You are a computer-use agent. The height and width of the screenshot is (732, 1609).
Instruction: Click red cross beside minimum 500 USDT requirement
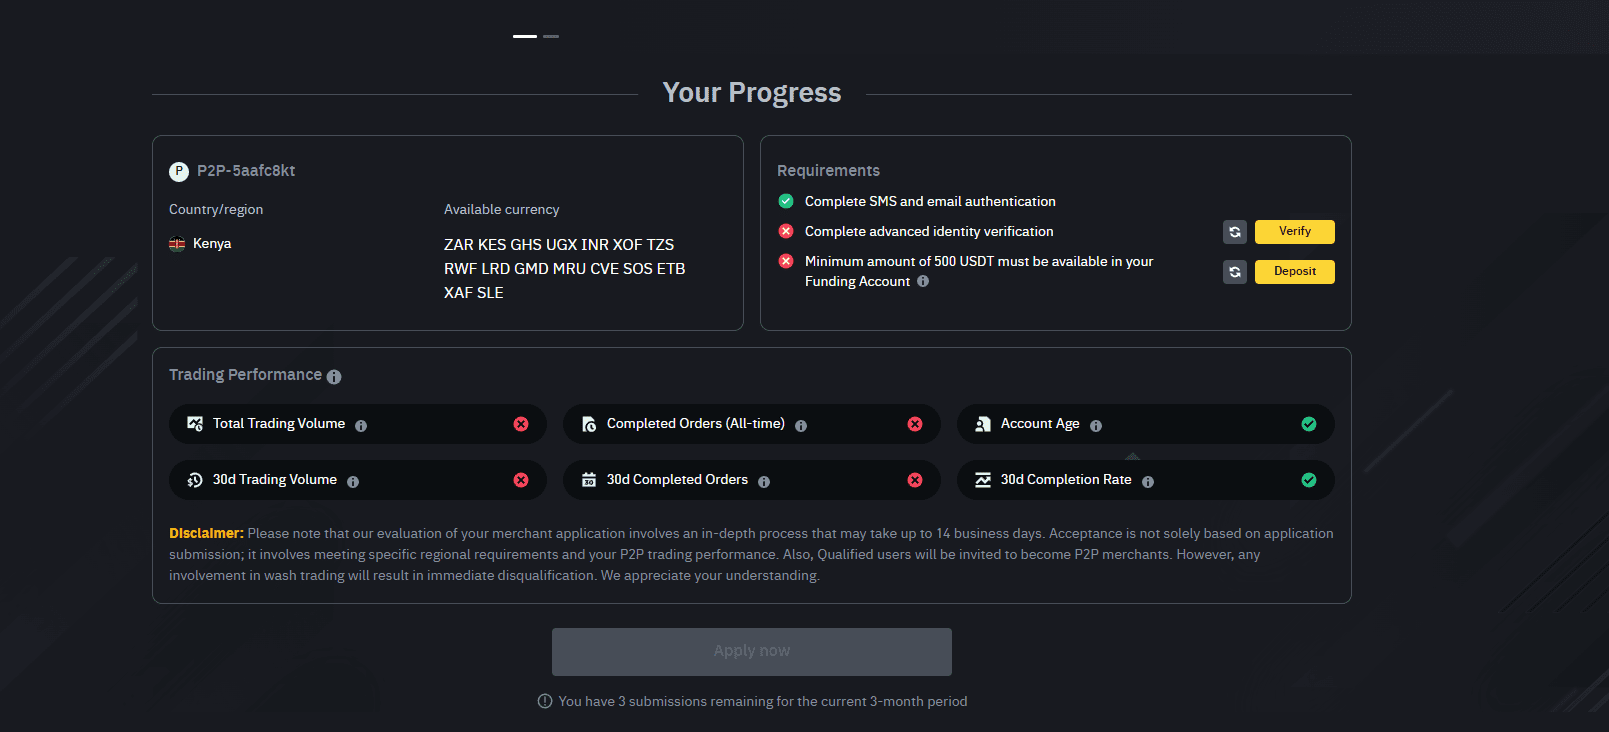tap(786, 261)
